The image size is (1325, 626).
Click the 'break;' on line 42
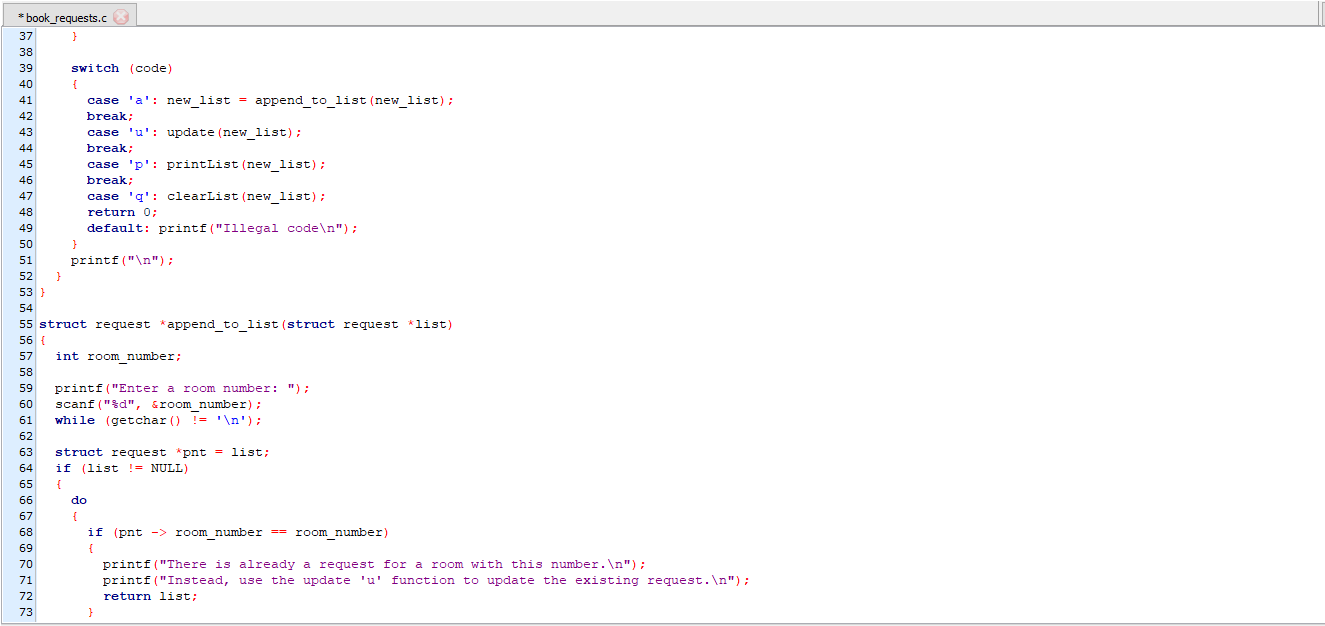[x=110, y=116]
